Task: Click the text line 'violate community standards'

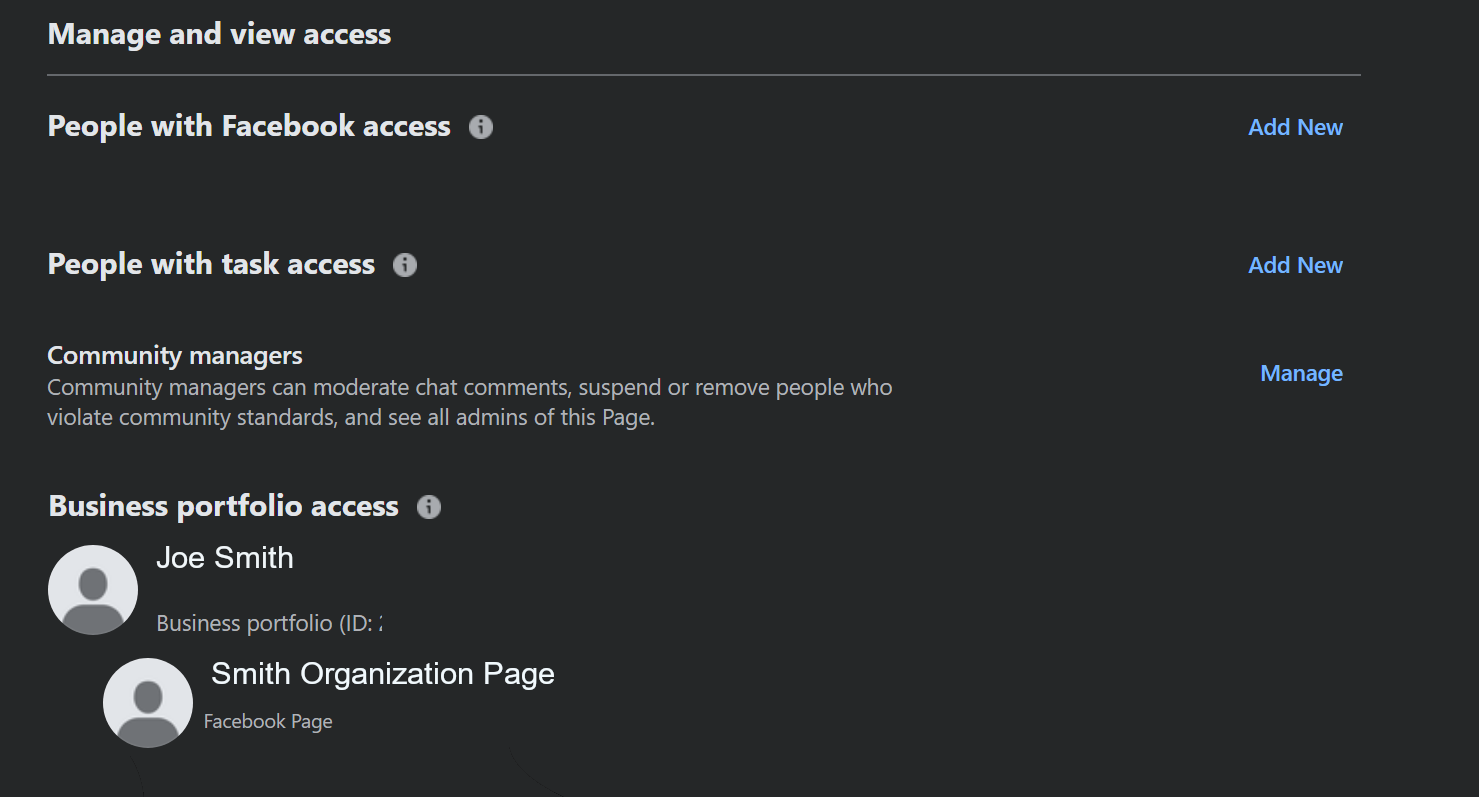Action: coord(350,417)
